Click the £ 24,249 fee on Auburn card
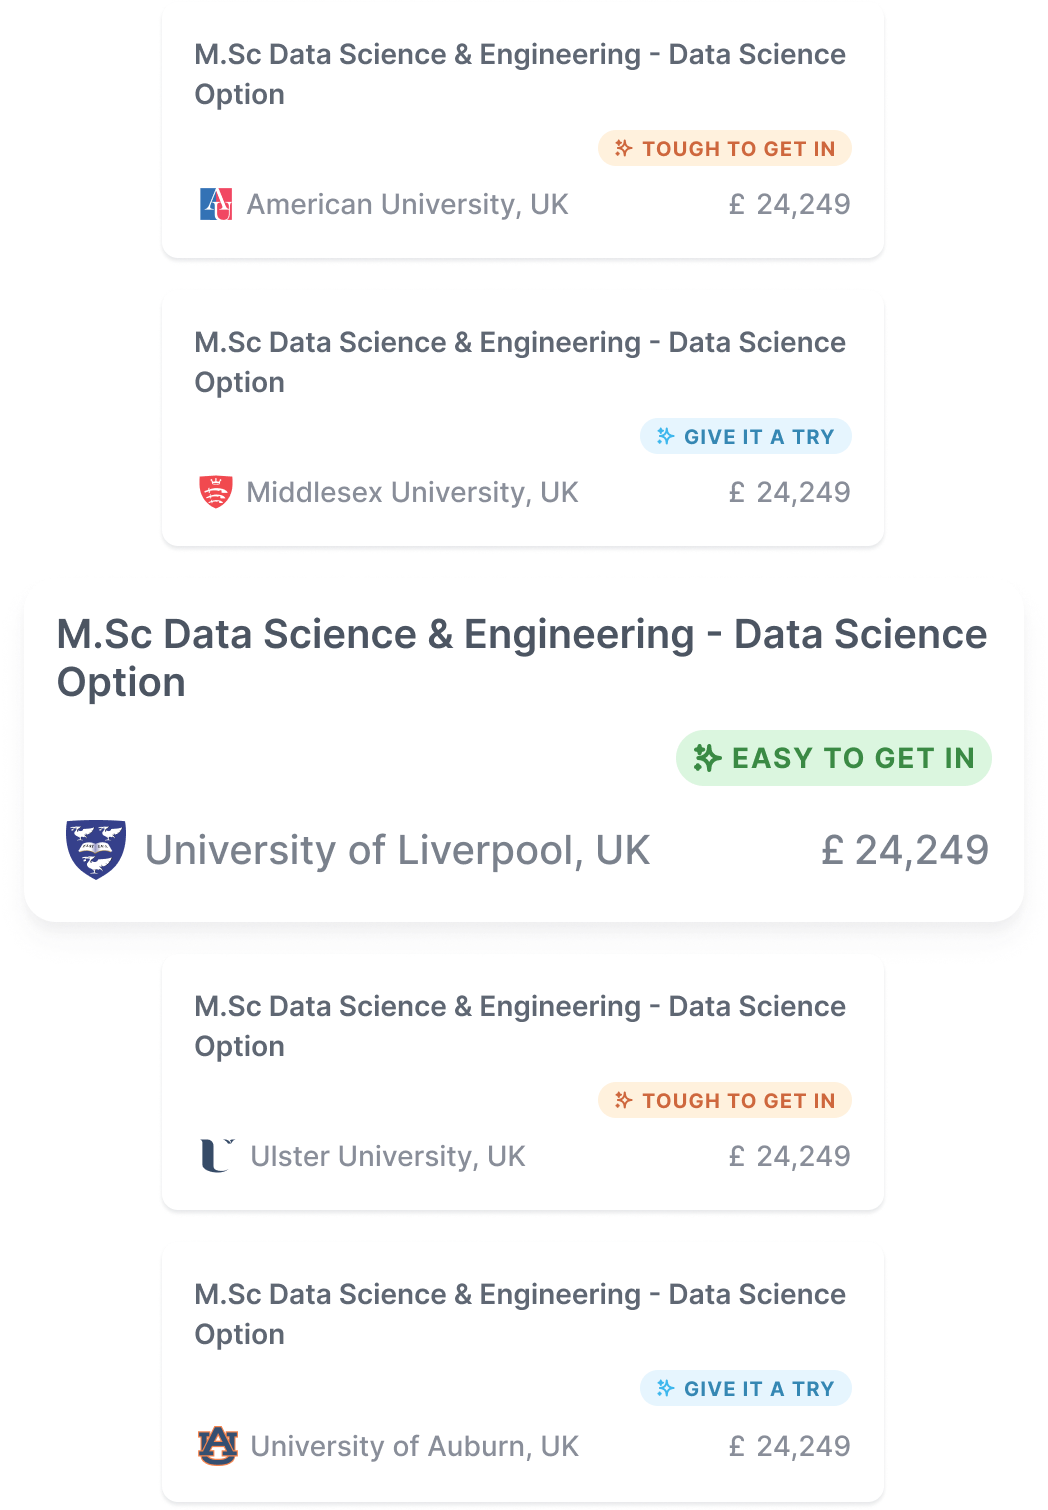Viewport: 1048px width, 1510px height. (x=789, y=1446)
